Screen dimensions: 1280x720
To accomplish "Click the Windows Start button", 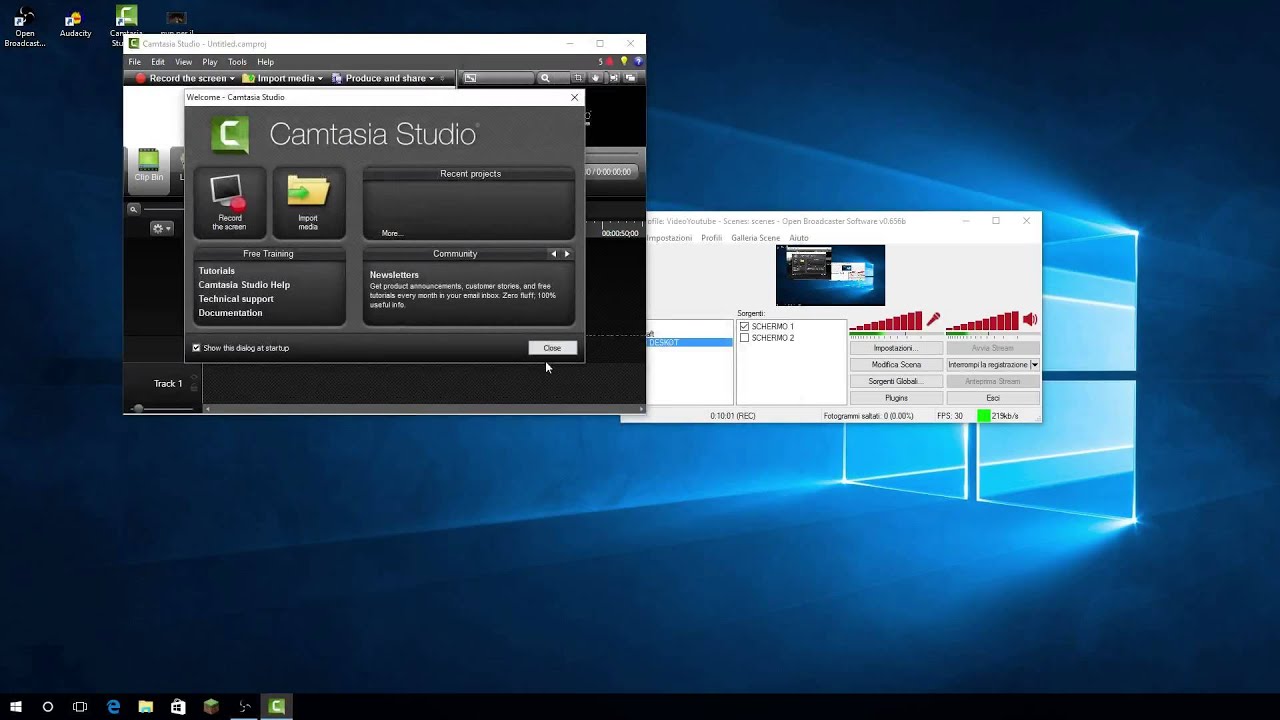I will (x=16, y=707).
